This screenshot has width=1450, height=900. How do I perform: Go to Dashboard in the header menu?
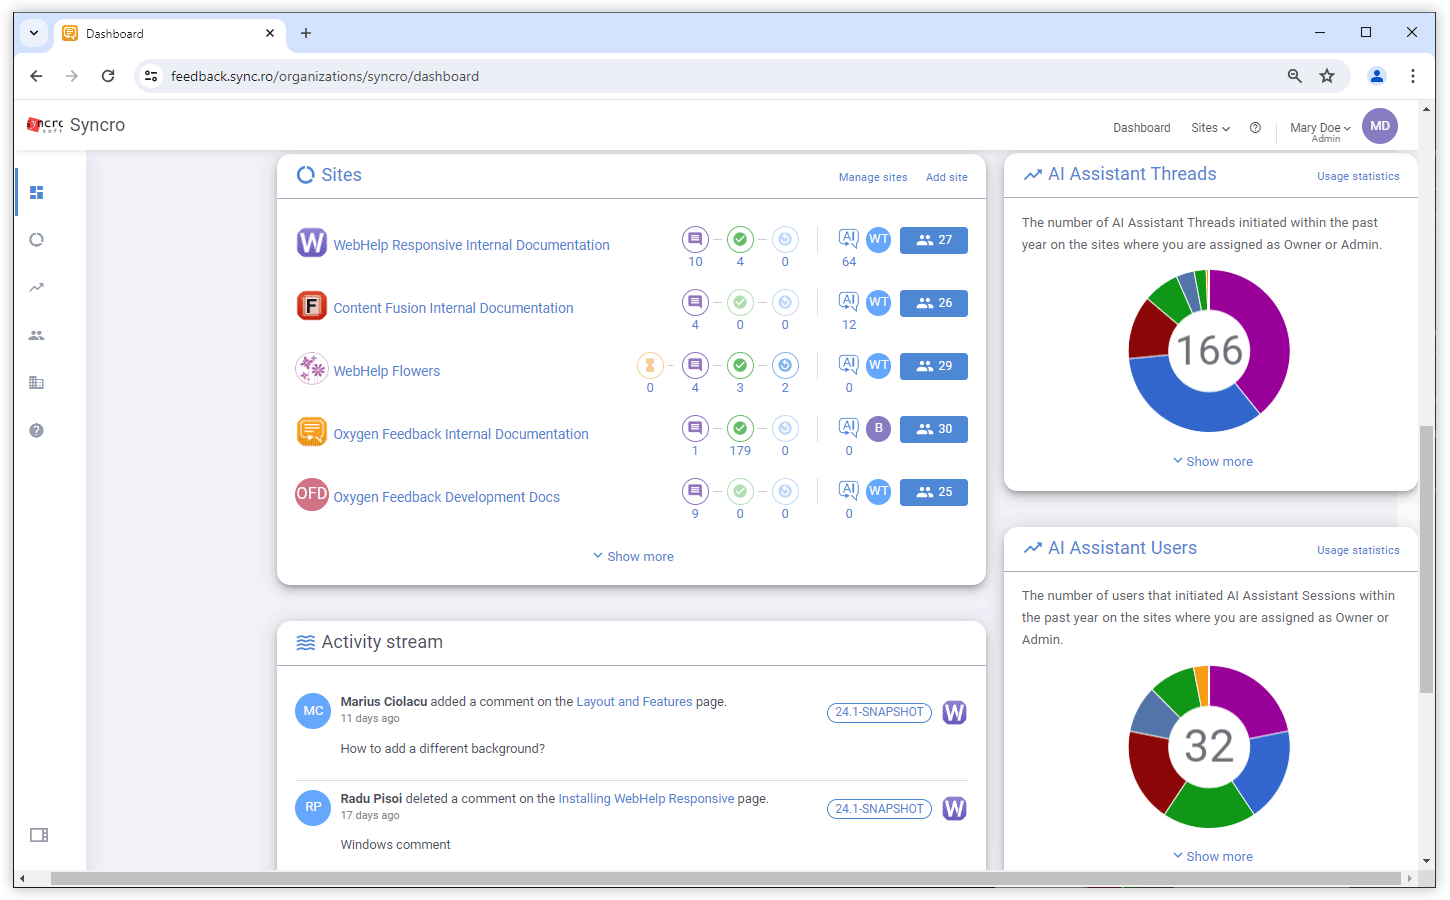(x=1141, y=128)
